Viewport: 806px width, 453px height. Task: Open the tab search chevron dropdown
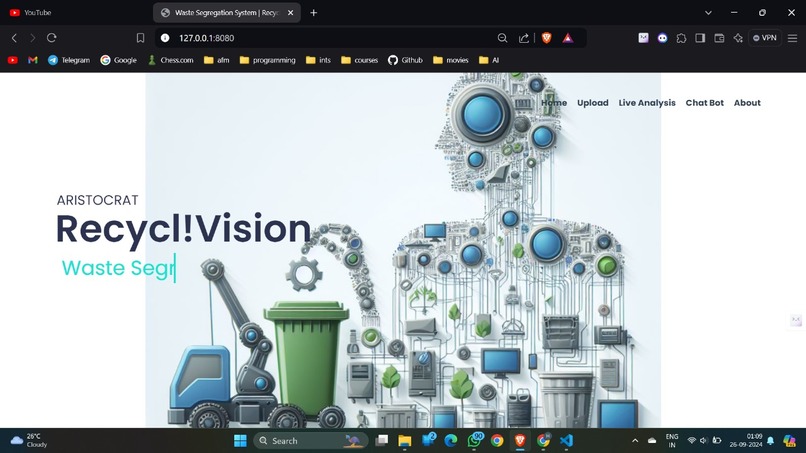pyautogui.click(x=708, y=13)
